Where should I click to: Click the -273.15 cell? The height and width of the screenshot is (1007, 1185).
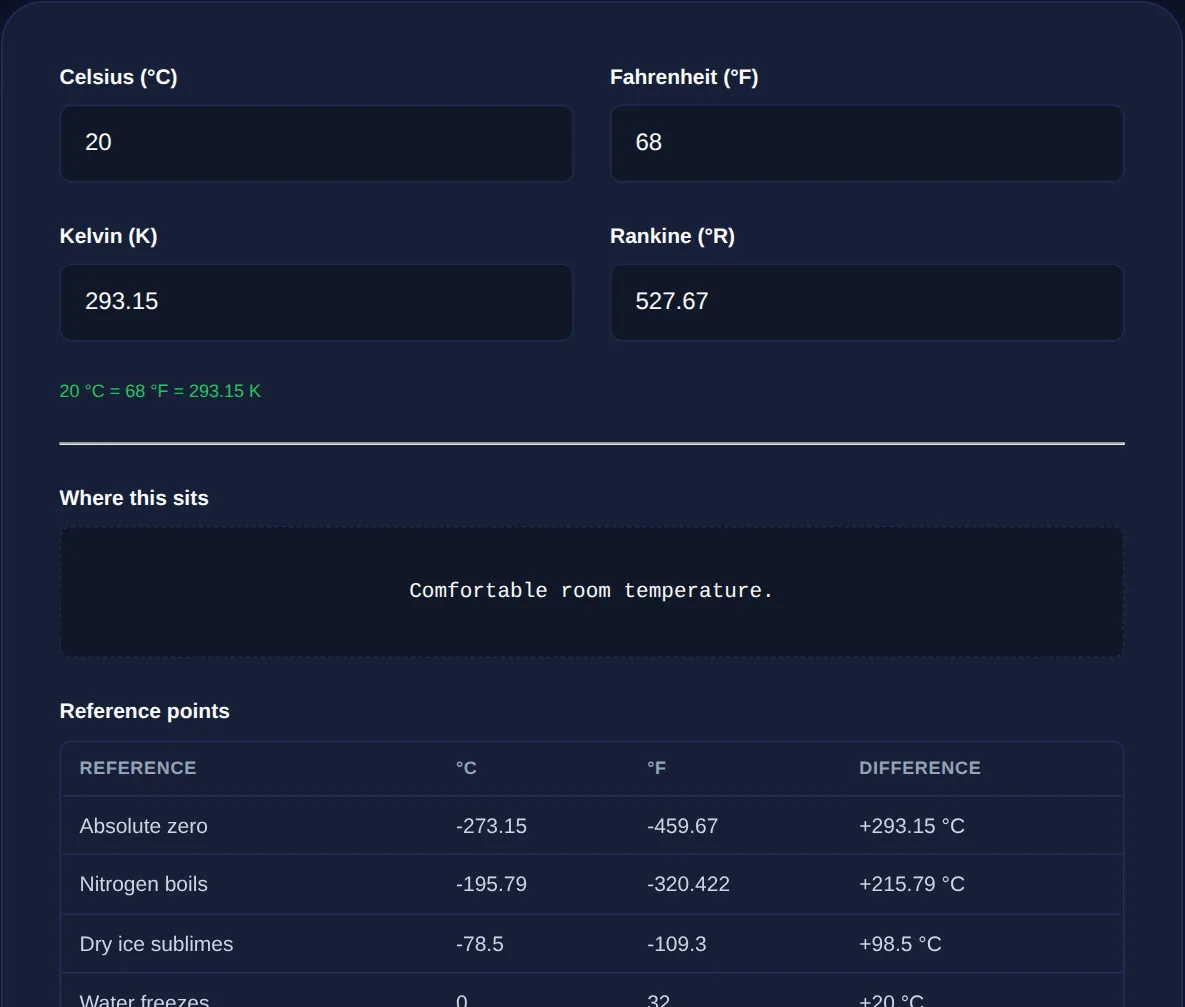[x=491, y=826]
